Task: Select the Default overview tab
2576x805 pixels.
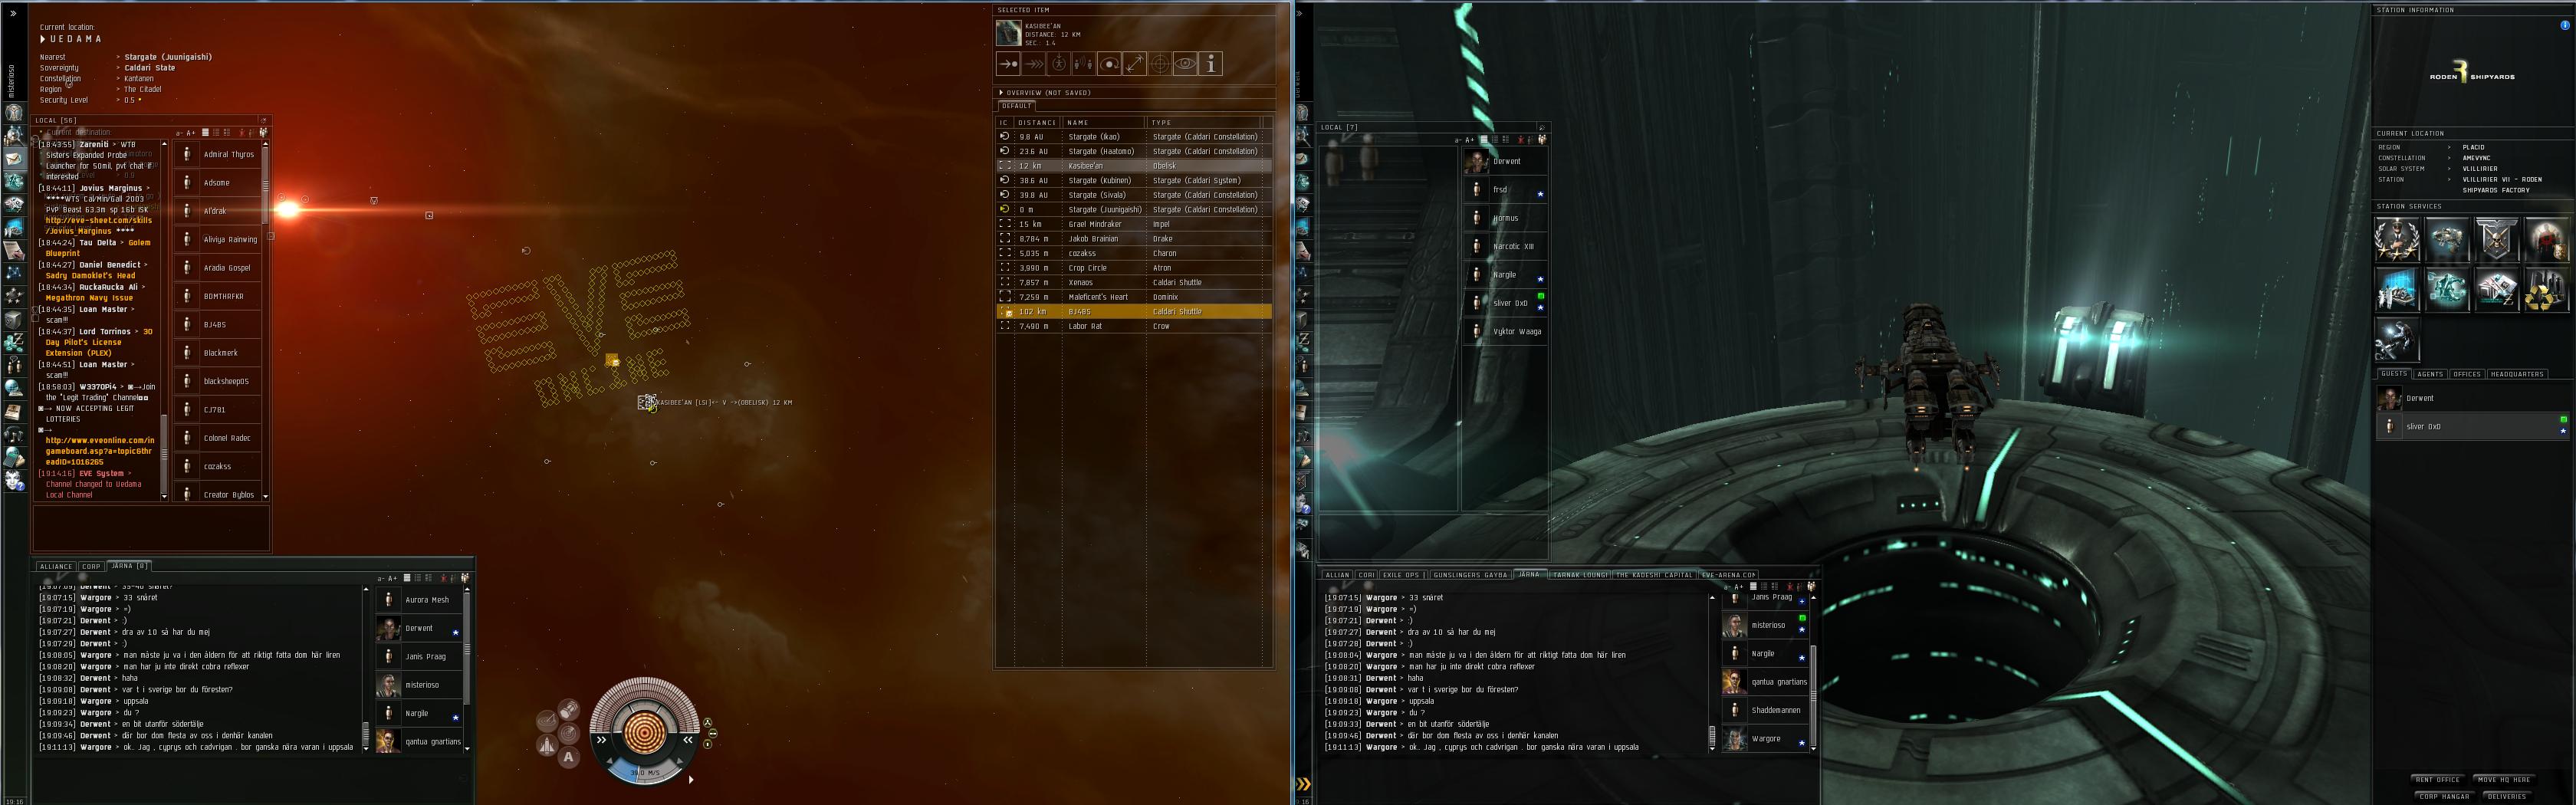Action: pyautogui.click(x=1016, y=106)
